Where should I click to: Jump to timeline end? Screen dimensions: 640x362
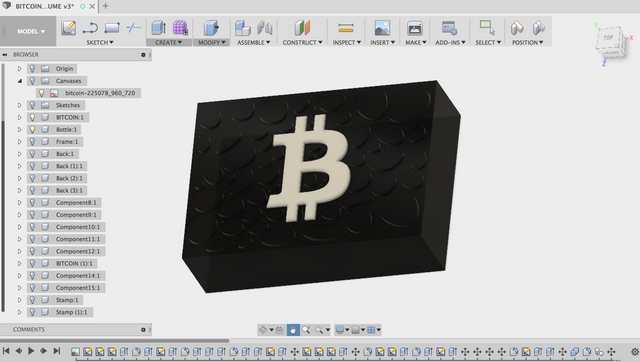pyautogui.click(x=57, y=351)
